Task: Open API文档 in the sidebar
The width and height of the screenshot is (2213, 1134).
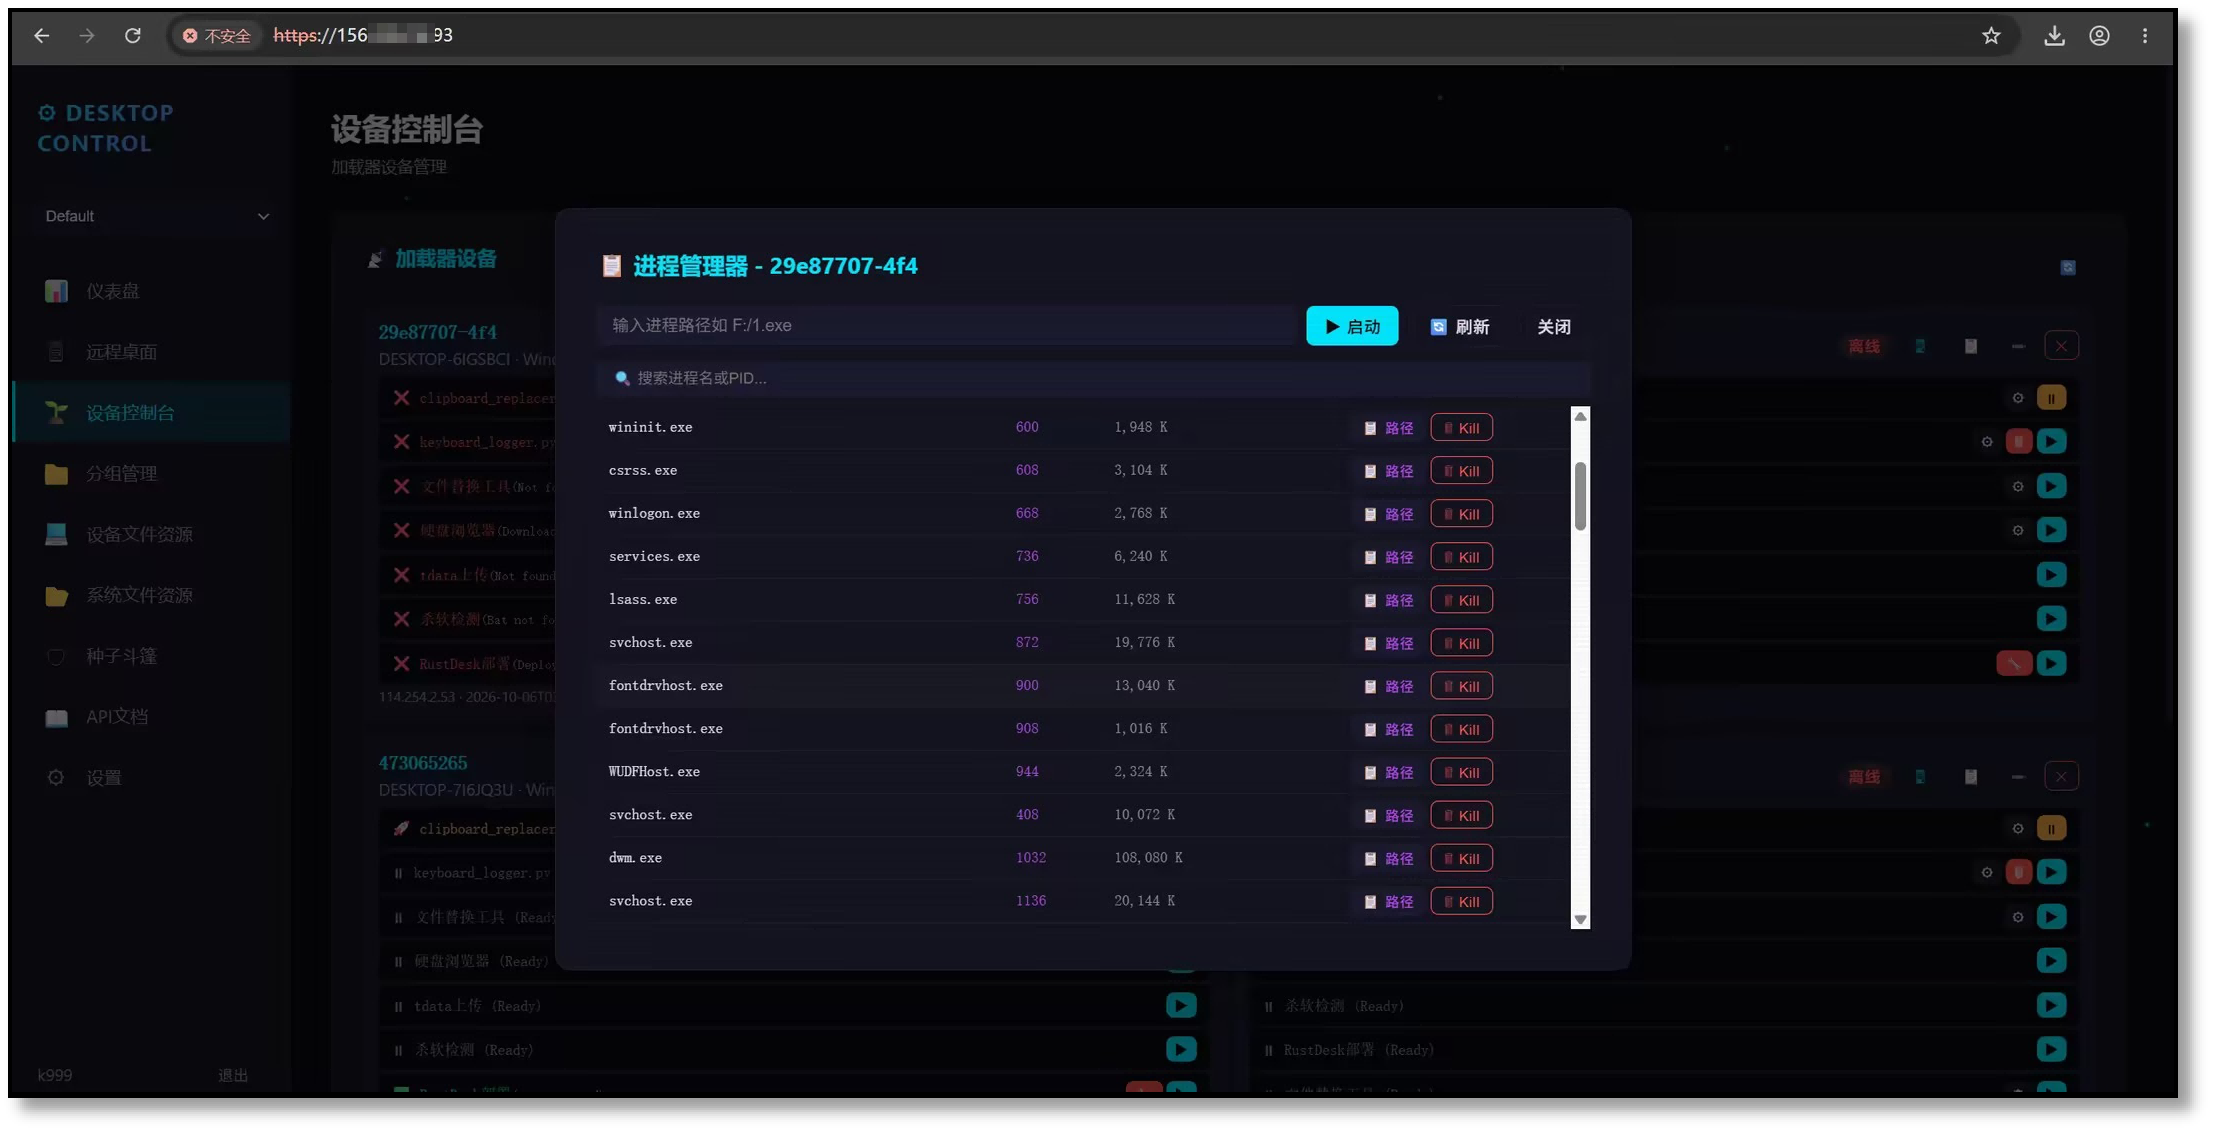Action: pyautogui.click(x=150, y=717)
